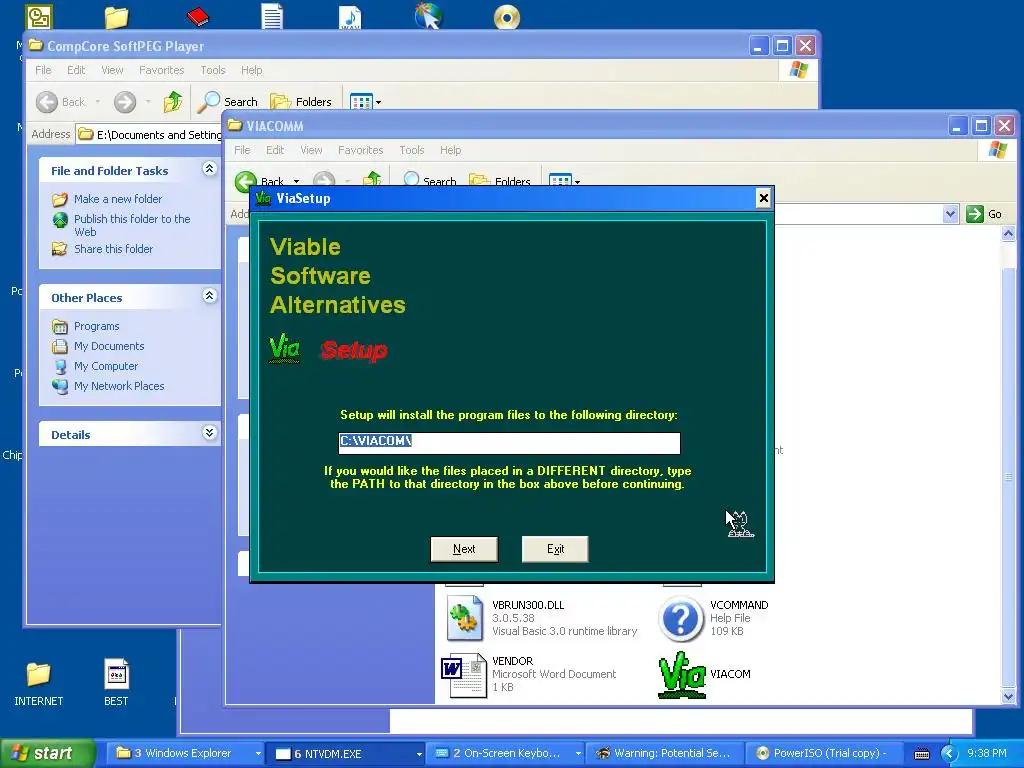
Task: Click the Exit button in ViaSetup
Action: [x=555, y=549]
